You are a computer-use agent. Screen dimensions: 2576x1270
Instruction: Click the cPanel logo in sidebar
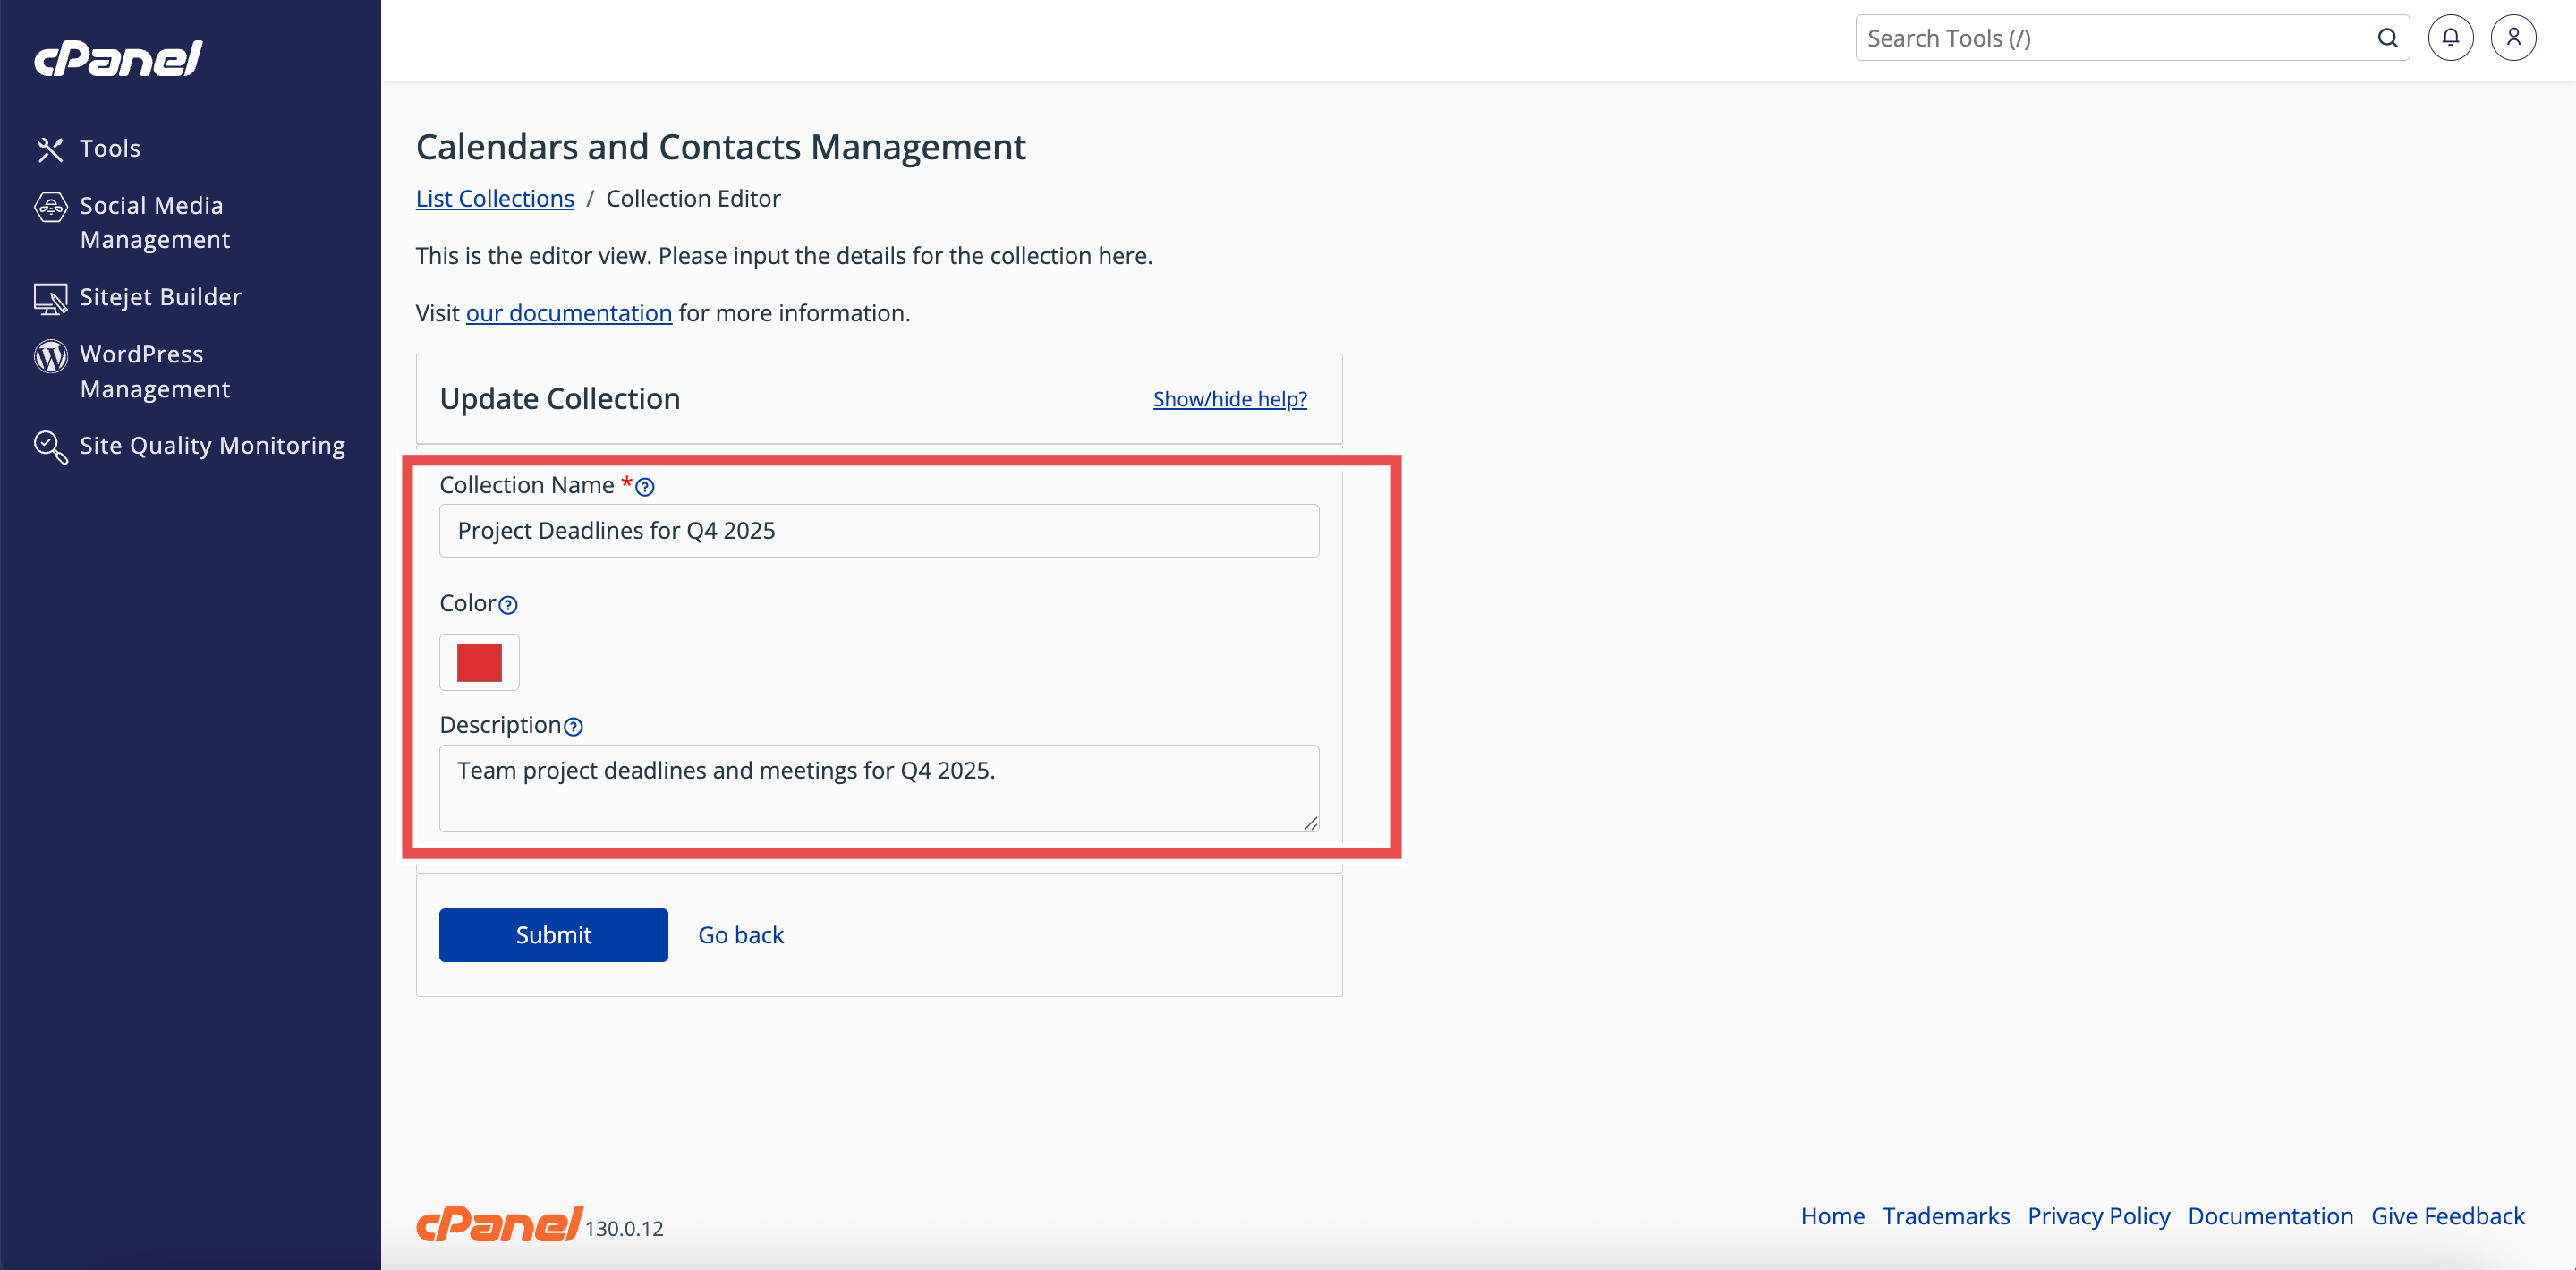[x=118, y=58]
